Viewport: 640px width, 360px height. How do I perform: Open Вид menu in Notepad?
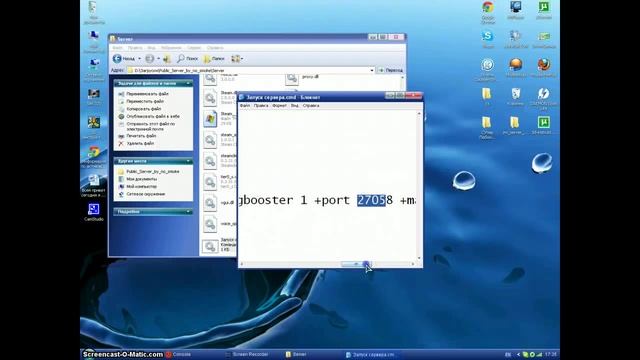(294, 105)
